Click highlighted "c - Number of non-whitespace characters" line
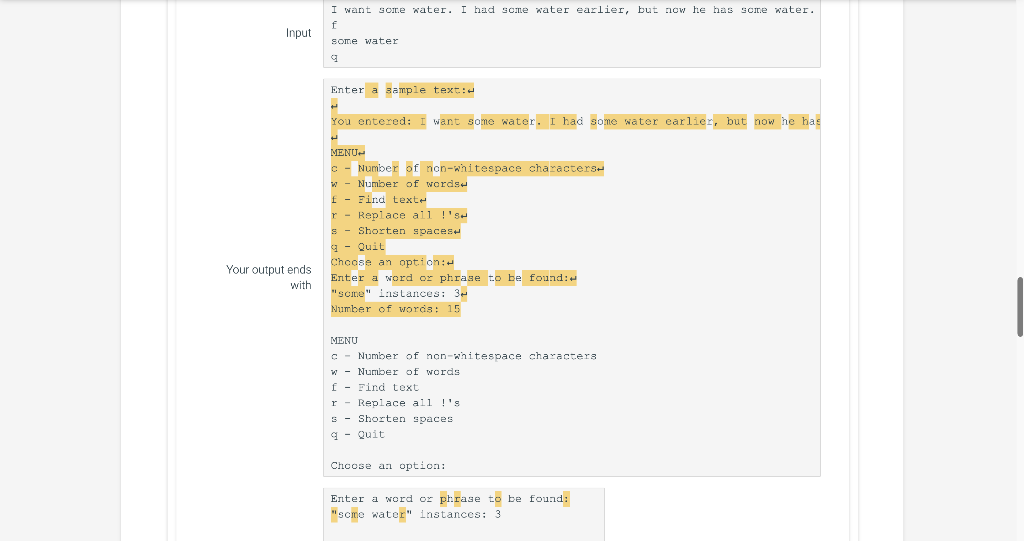This screenshot has height=541, width=1024. click(467, 169)
